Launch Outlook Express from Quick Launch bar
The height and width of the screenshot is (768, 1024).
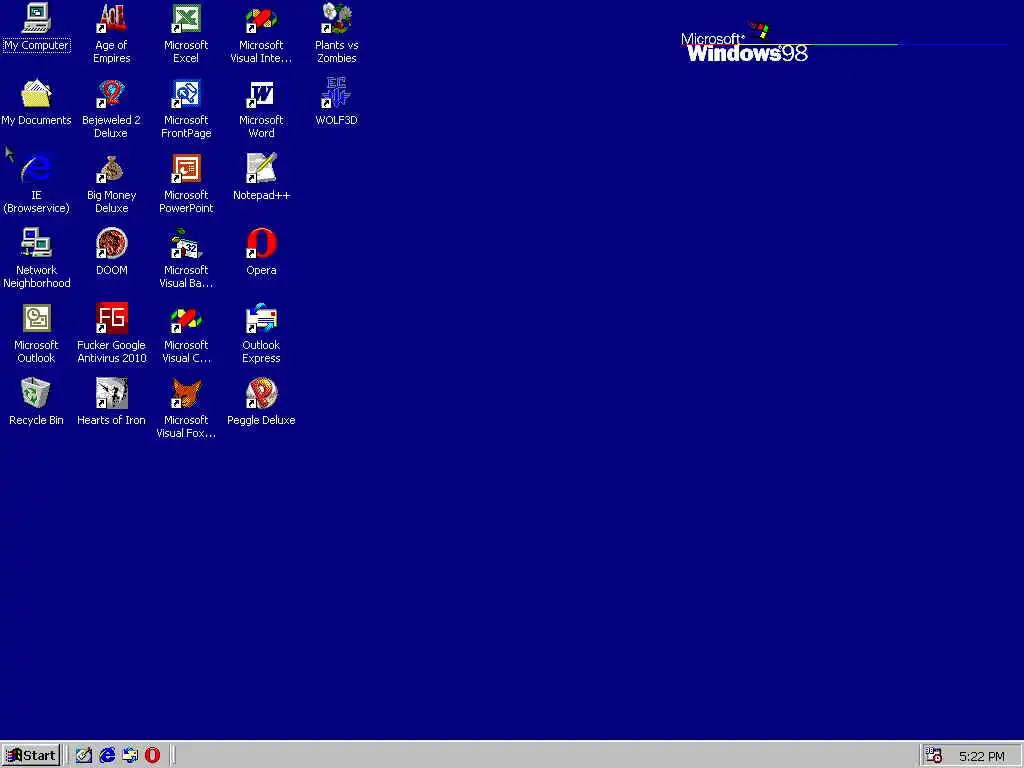pyautogui.click(x=130, y=756)
